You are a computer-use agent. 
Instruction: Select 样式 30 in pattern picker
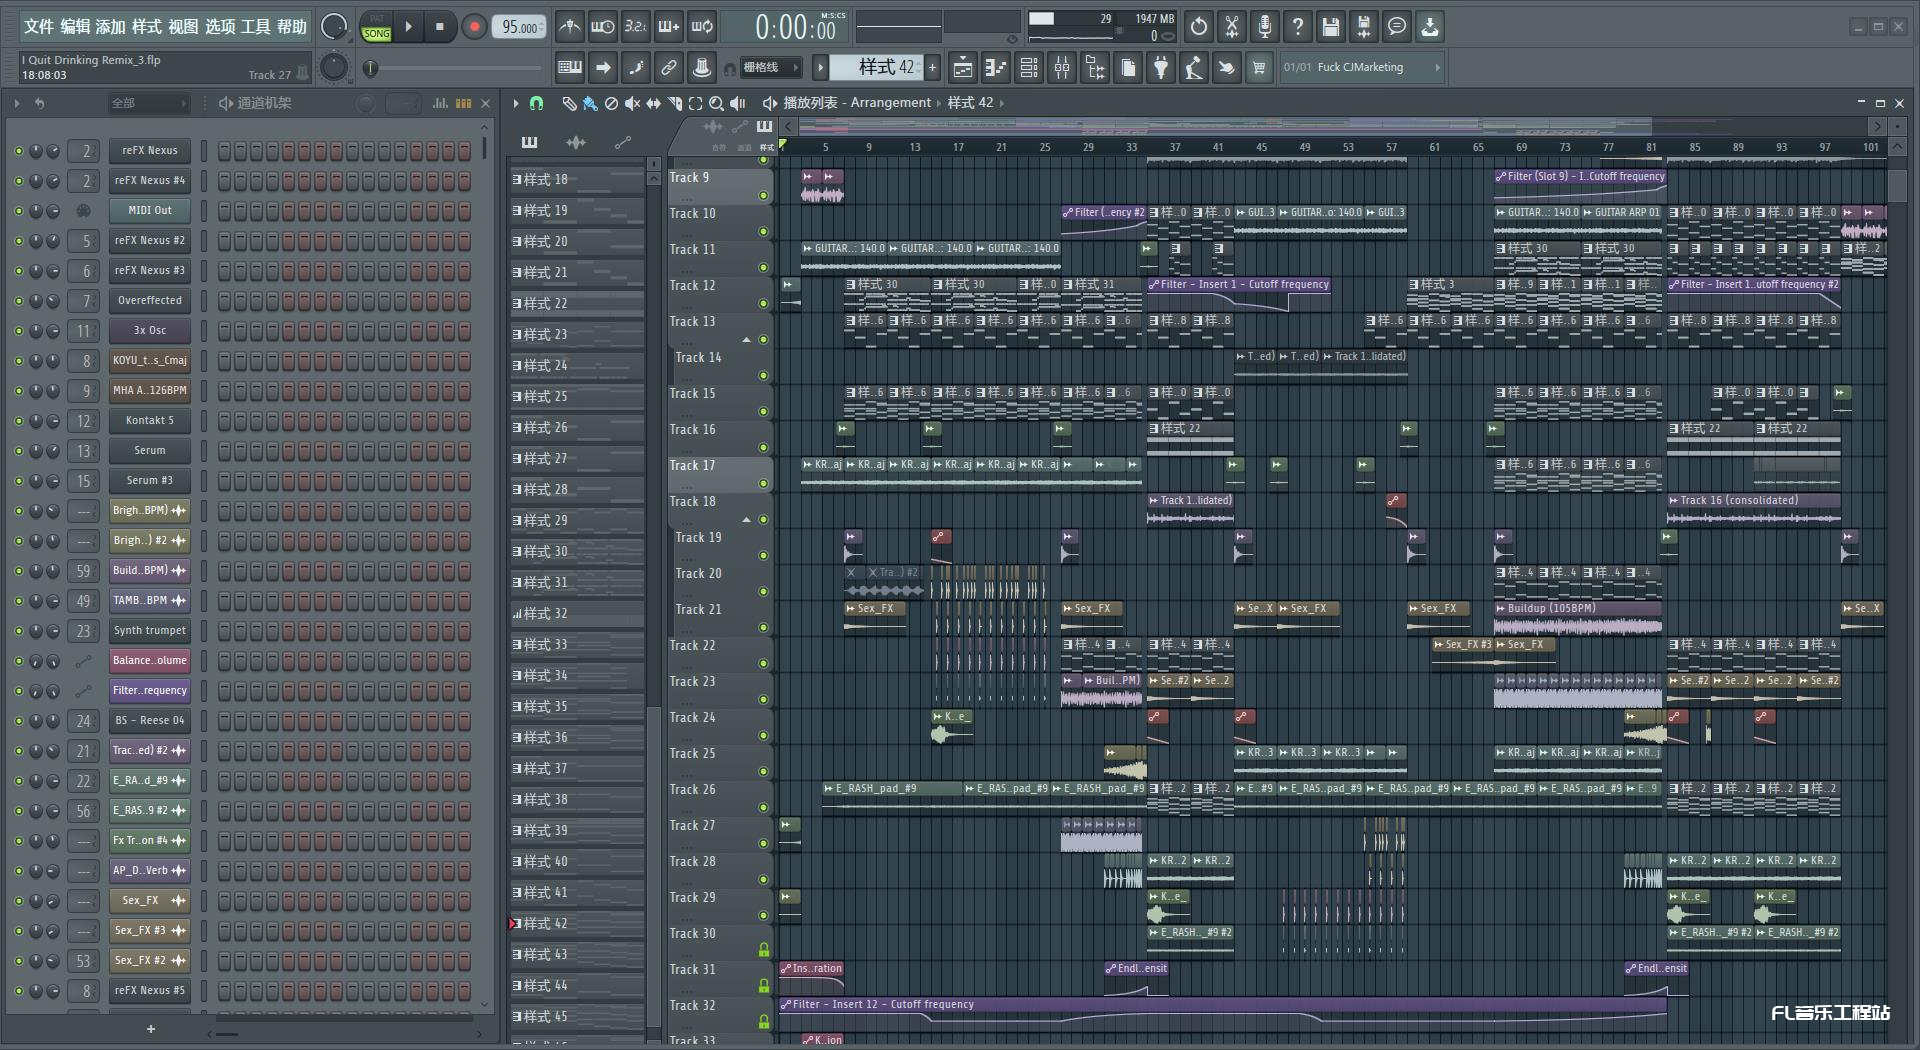tap(576, 552)
